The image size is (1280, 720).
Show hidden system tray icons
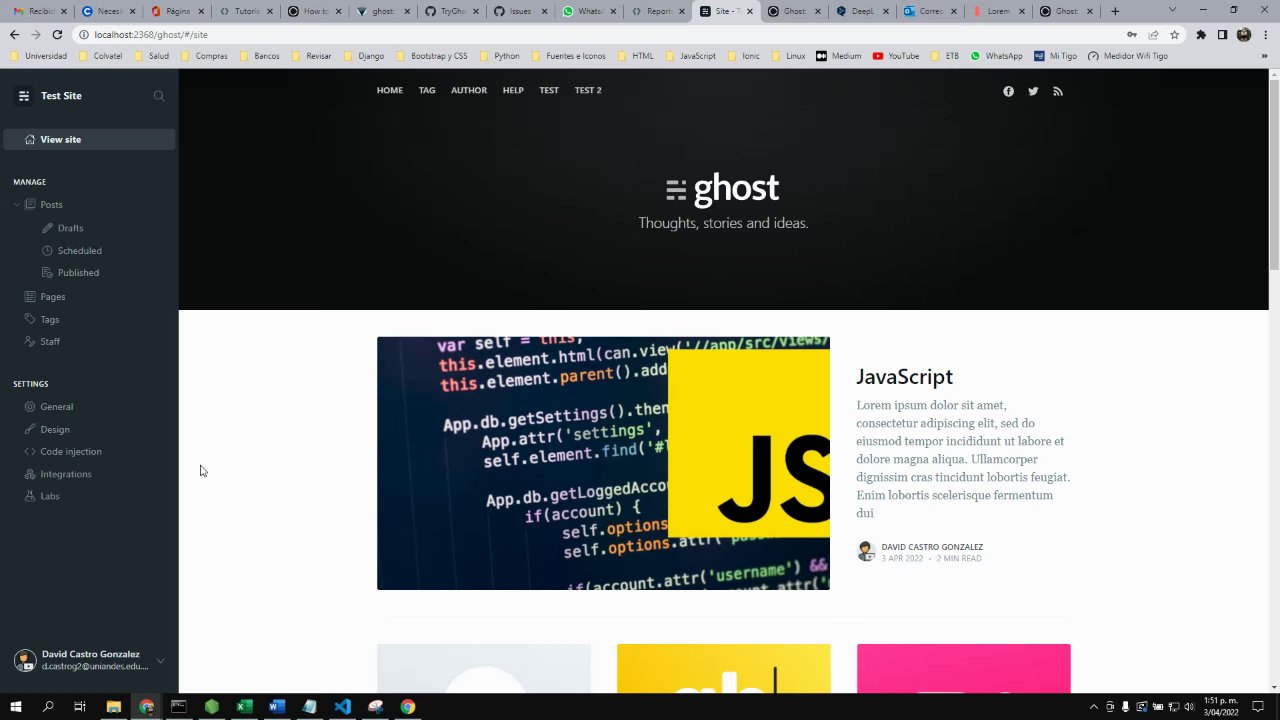[x=1093, y=707]
